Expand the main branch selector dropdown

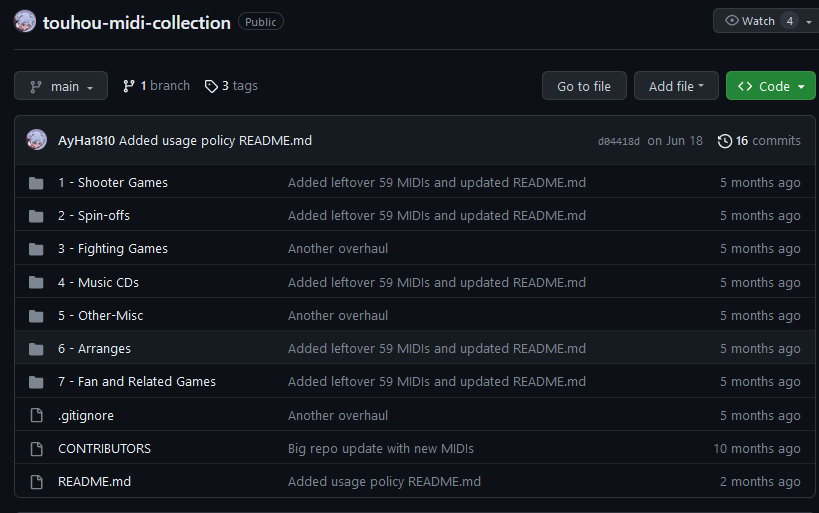(x=61, y=87)
